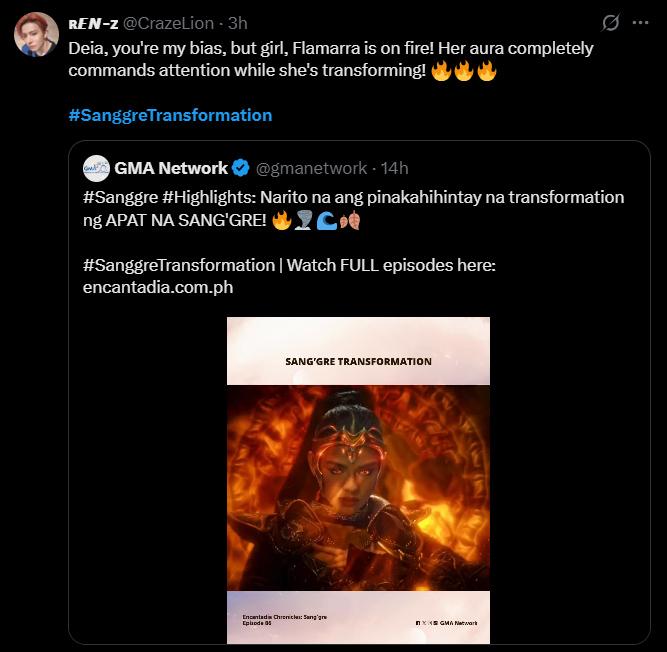Click the 14h quoted post timestamp
Viewport: 667px width, 652px height.
click(394, 168)
